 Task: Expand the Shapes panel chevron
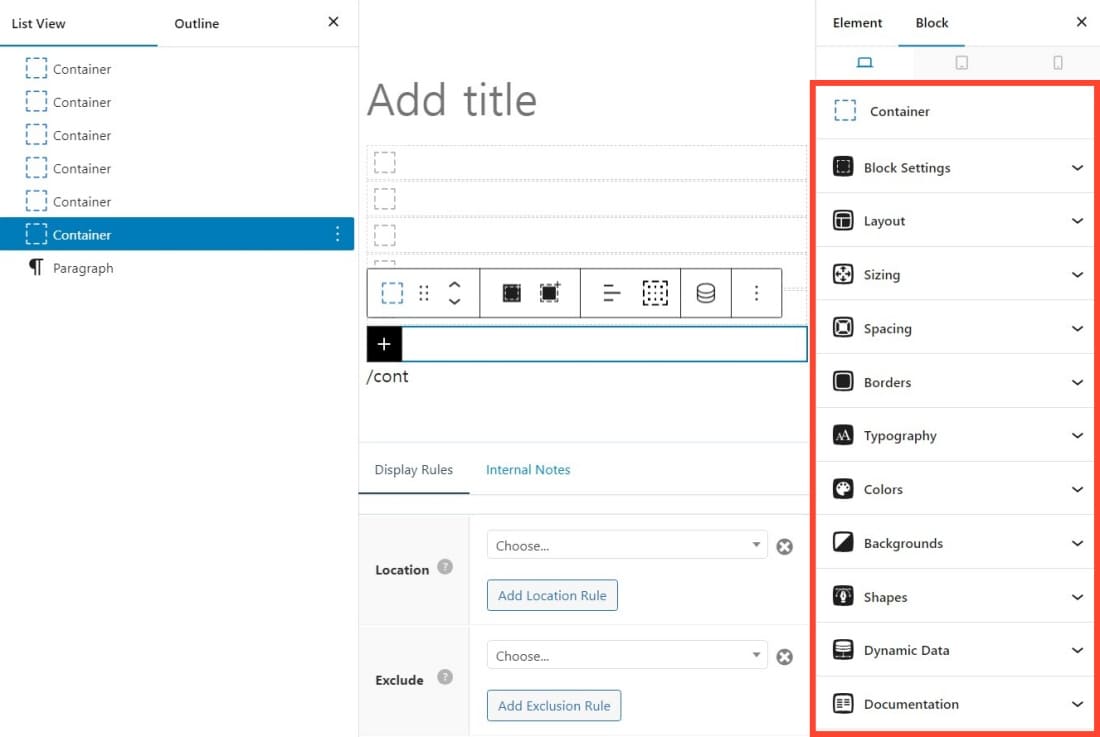1077,597
